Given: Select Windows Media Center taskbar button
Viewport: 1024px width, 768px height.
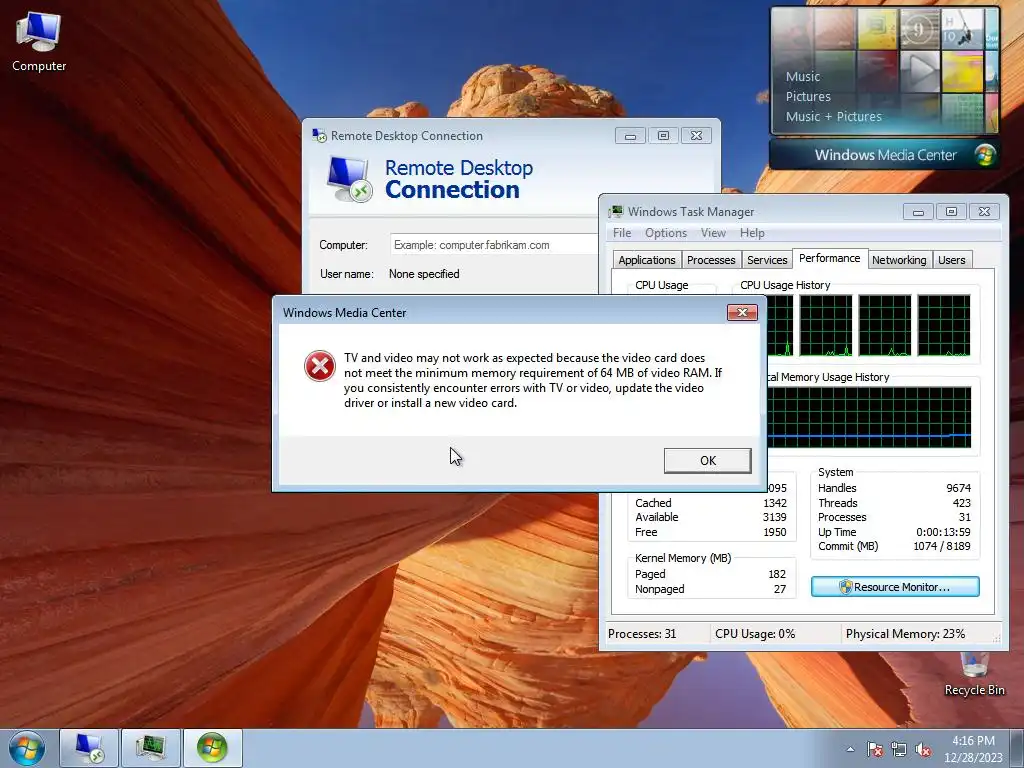Looking at the screenshot, I should pyautogui.click(x=212, y=748).
